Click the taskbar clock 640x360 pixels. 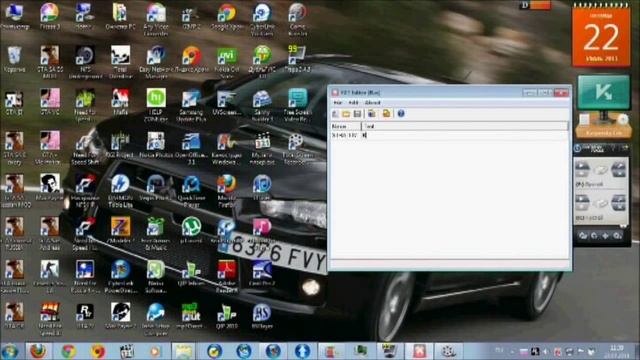(x=616, y=351)
